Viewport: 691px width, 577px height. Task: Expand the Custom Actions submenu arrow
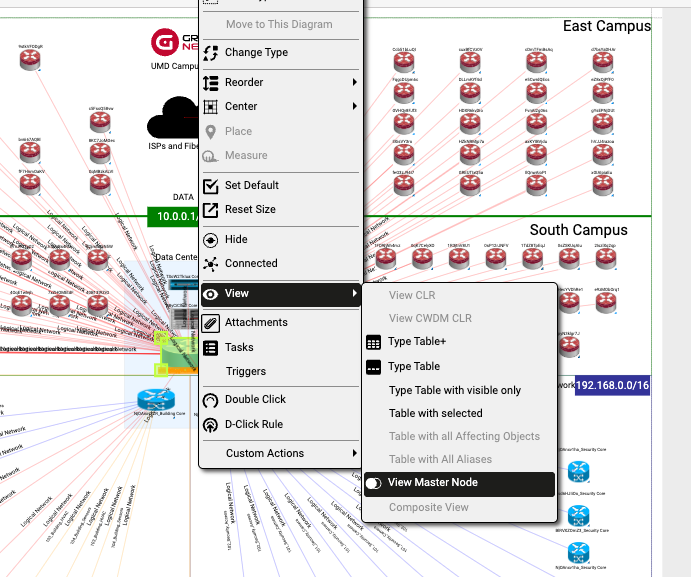click(x=355, y=454)
